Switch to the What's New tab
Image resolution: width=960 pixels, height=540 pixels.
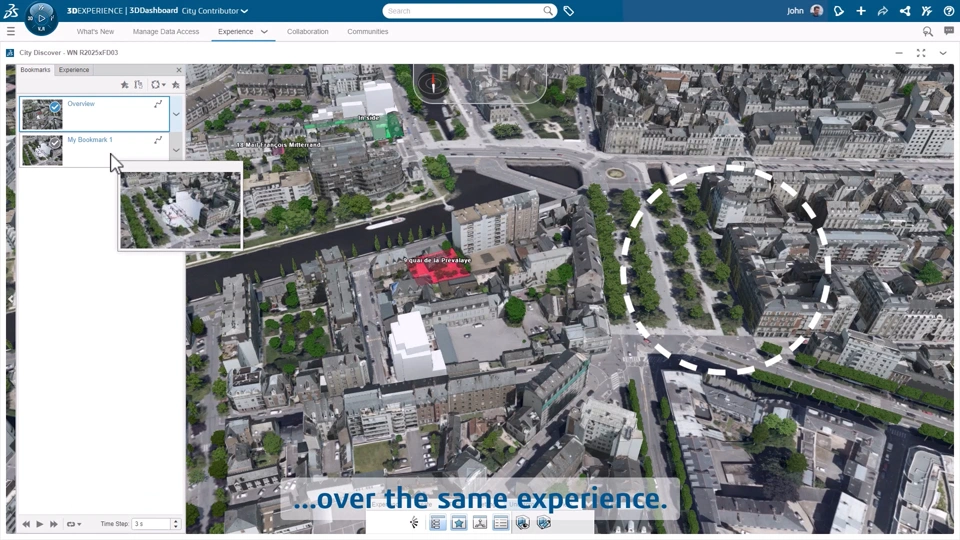coord(95,31)
